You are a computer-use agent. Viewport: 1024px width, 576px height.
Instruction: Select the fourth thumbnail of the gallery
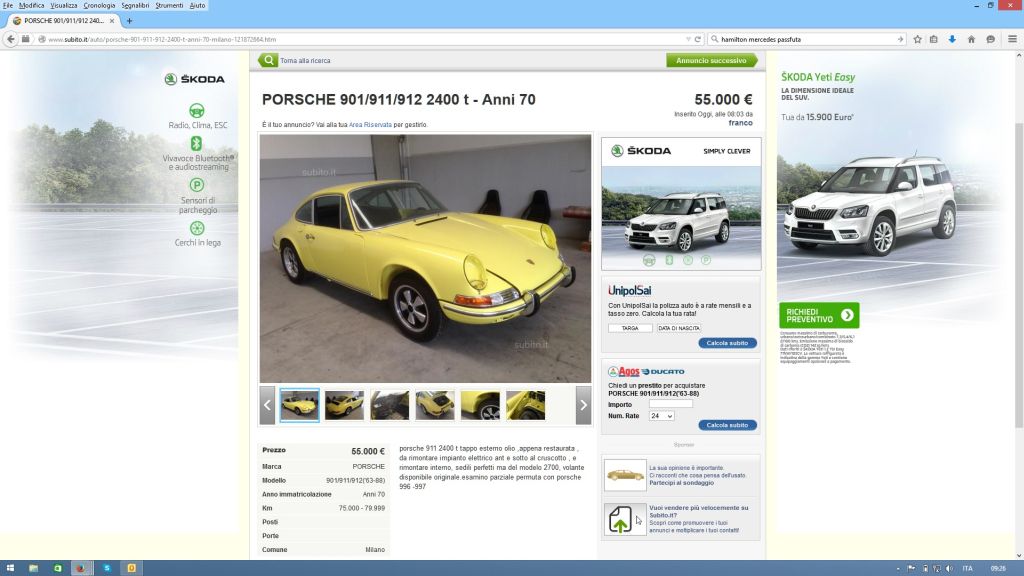point(435,405)
